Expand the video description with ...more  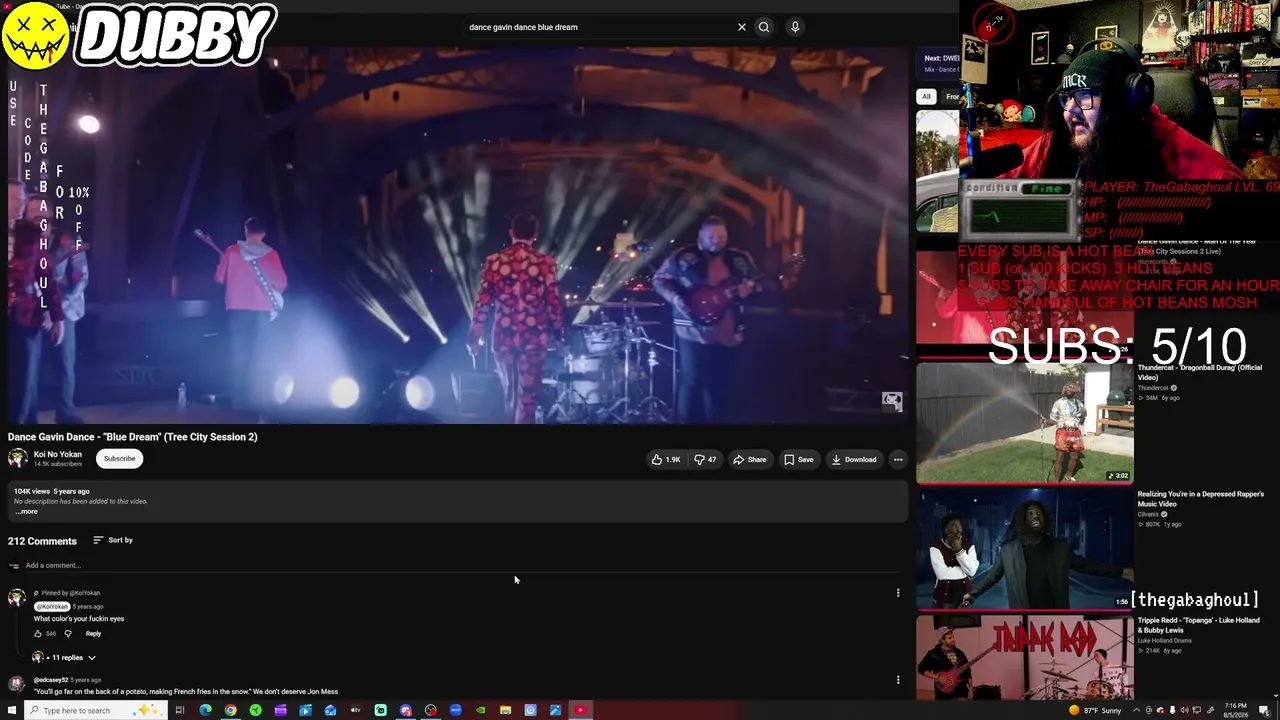coord(27,512)
